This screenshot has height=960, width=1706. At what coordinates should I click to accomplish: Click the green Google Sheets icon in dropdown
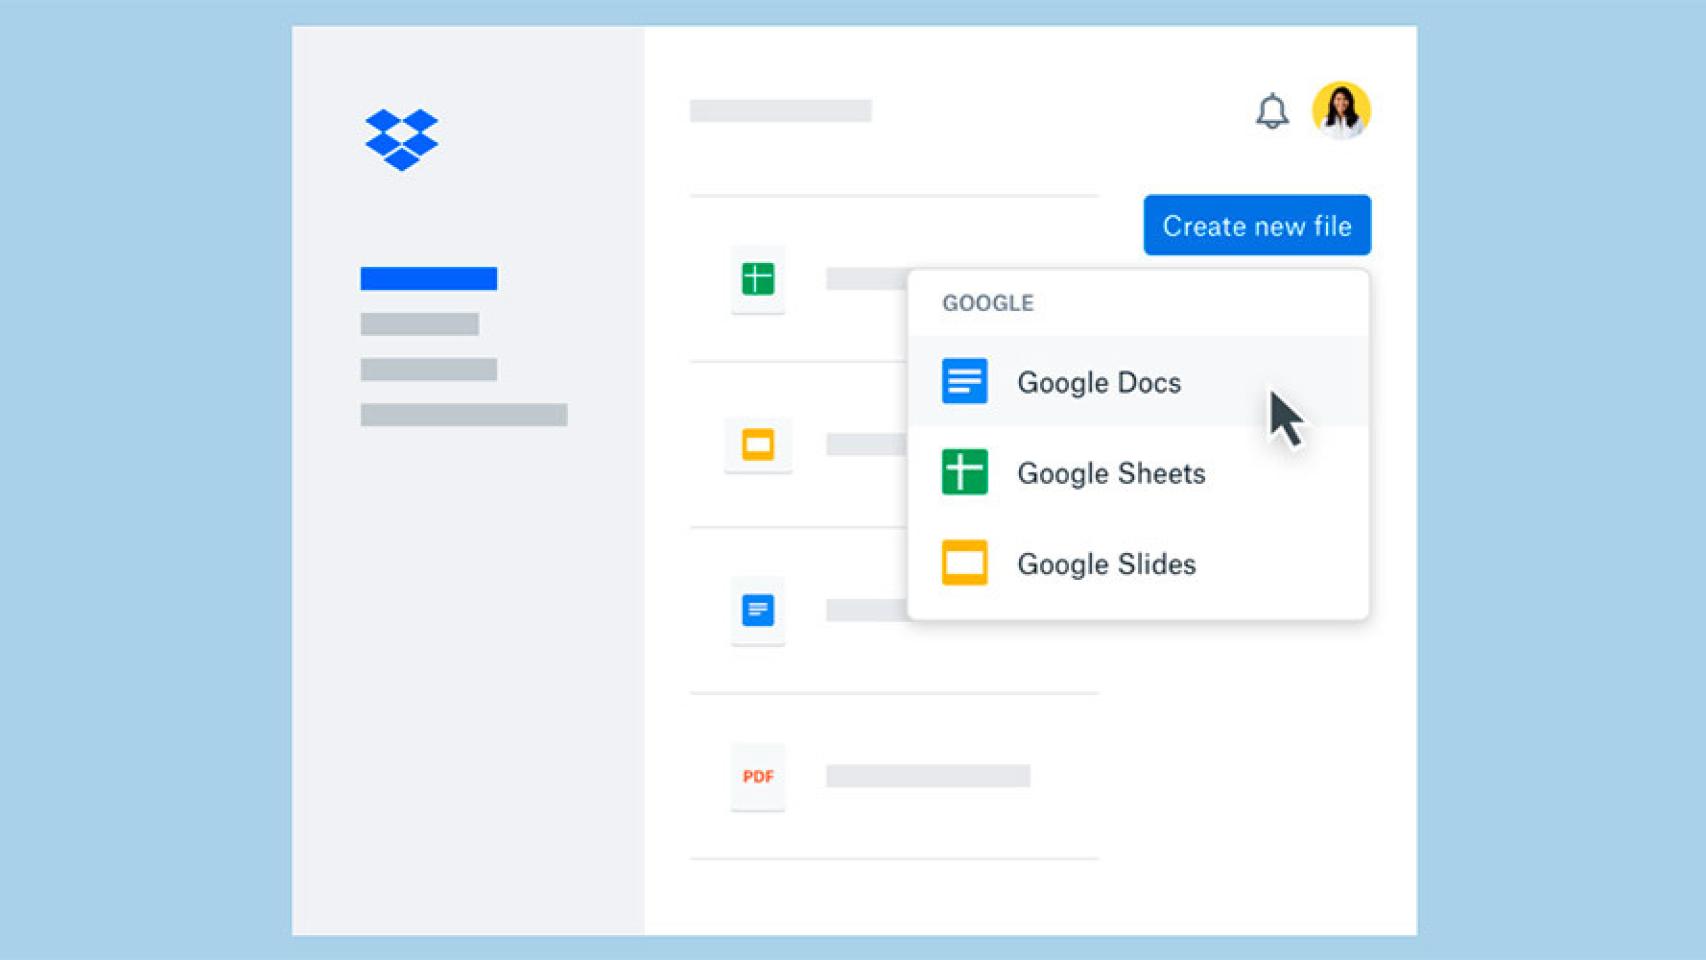click(964, 472)
